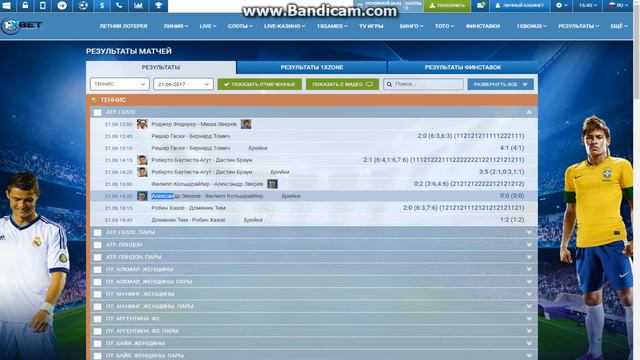Image resolution: width=640 pixels, height=360 pixels.
Task: Open the 21-06-2017 date dropdown
Action: click(183, 84)
